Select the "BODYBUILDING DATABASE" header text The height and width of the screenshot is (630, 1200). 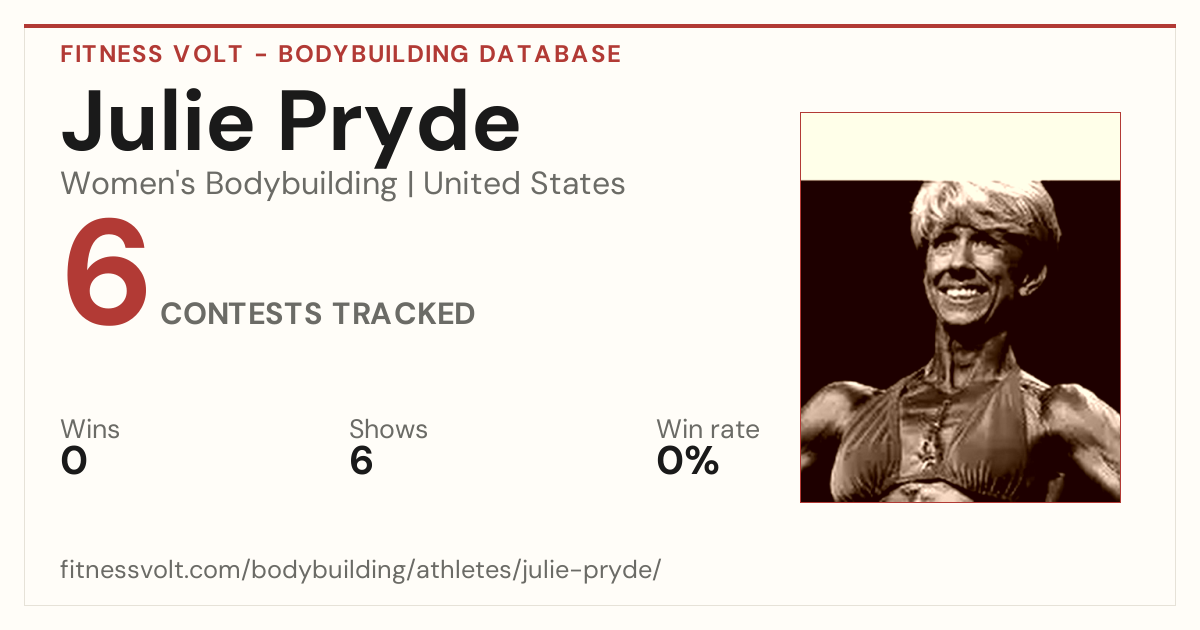click(450, 54)
